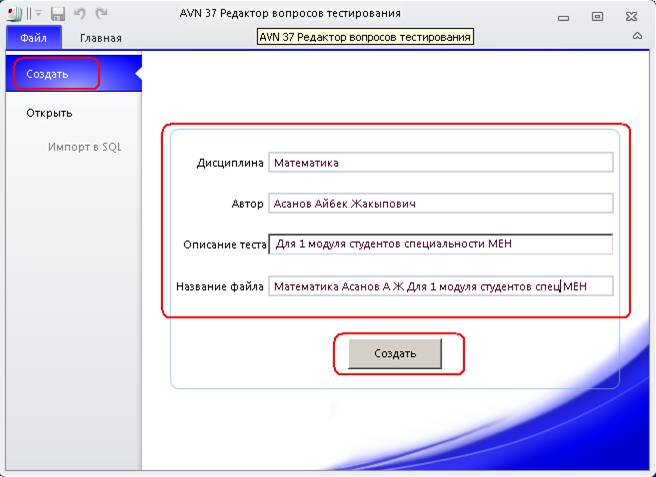Click the Название файла label
Viewport: 656px width, 477px height.
click(220, 287)
